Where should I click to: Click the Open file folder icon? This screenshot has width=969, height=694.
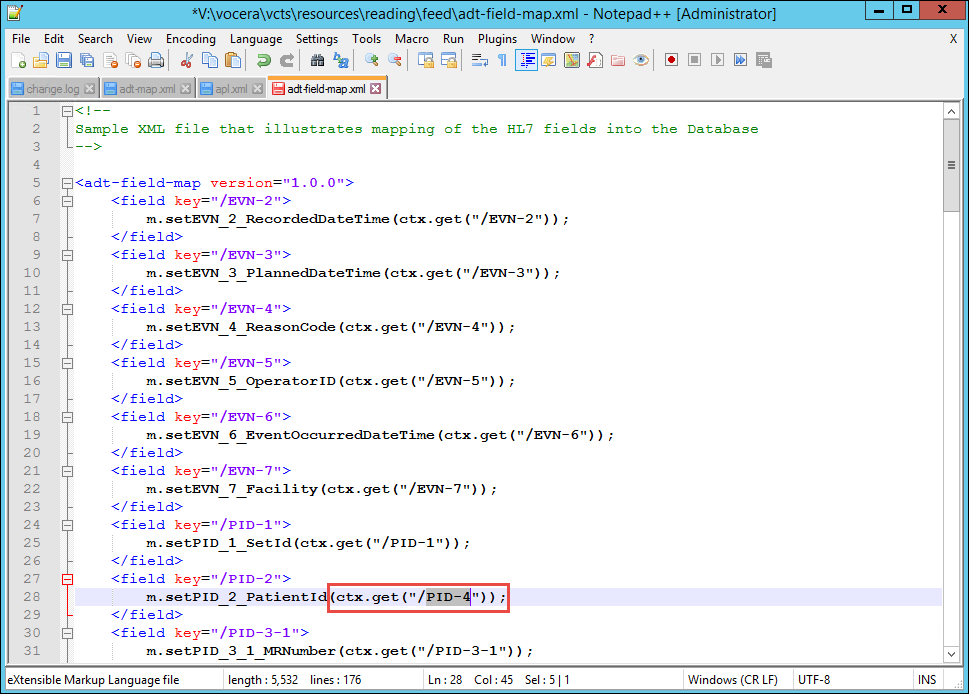pos(41,61)
